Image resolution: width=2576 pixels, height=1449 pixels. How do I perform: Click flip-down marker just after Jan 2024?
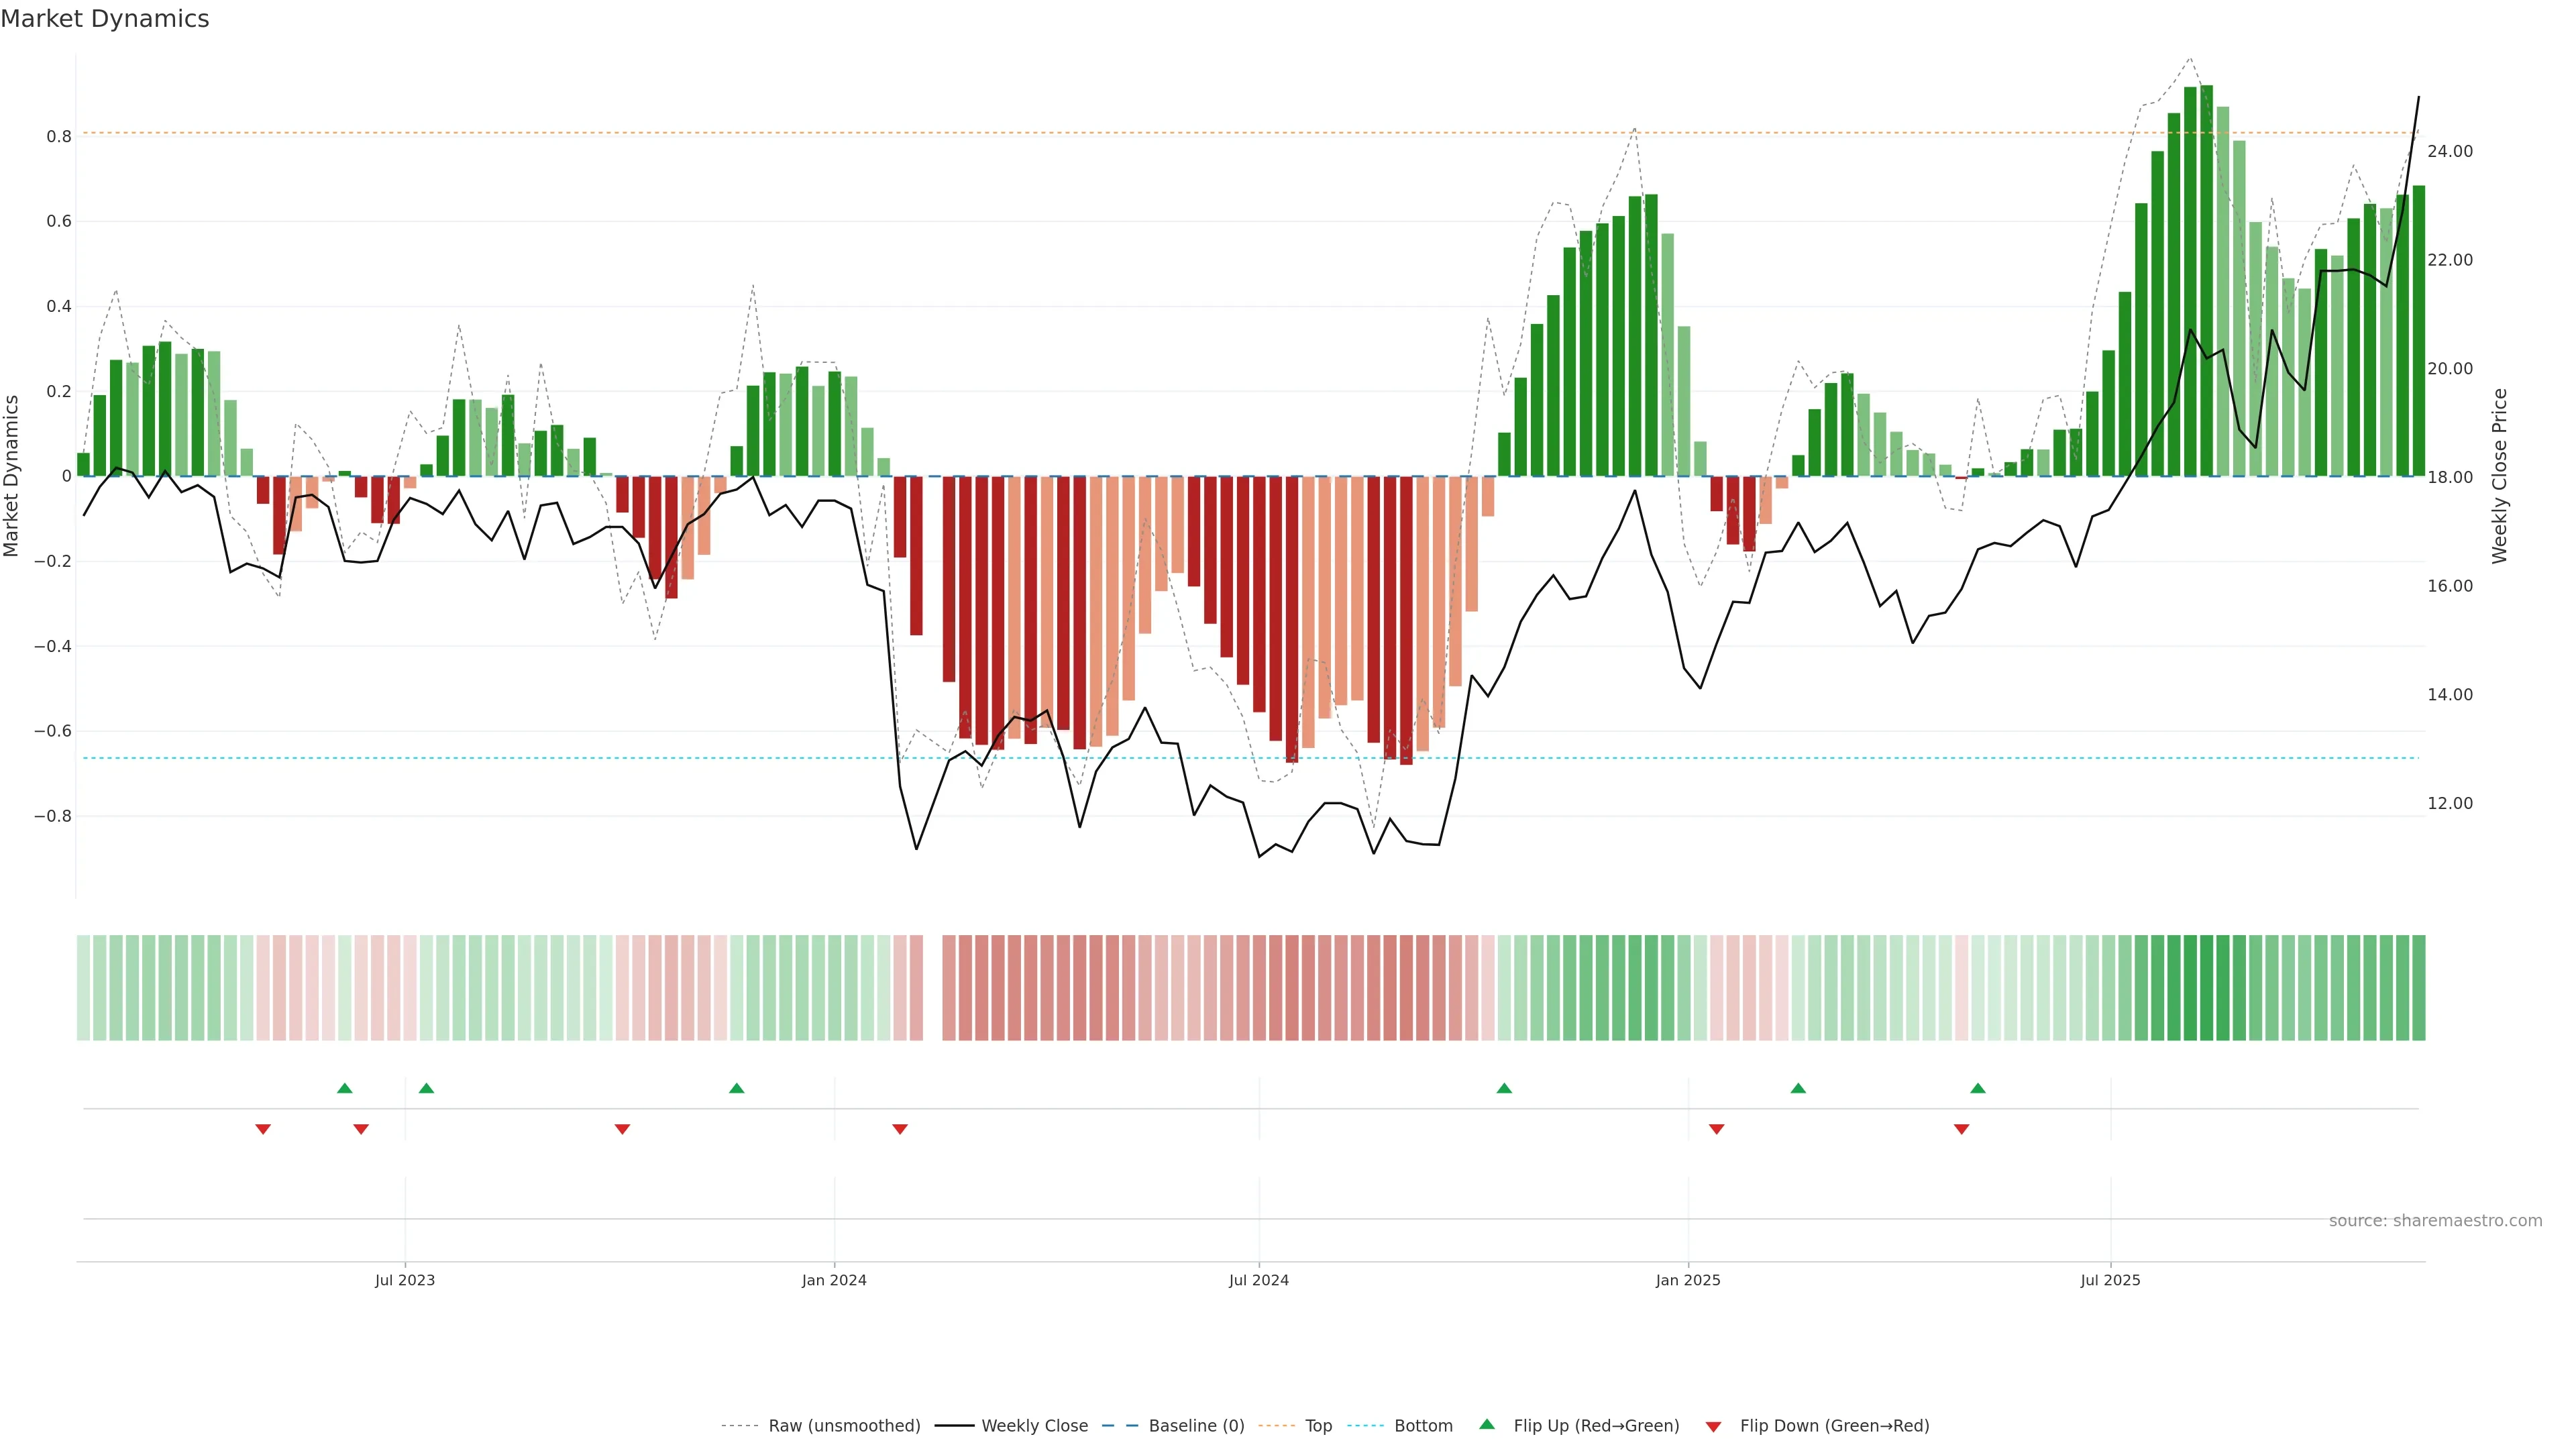pos(900,1129)
